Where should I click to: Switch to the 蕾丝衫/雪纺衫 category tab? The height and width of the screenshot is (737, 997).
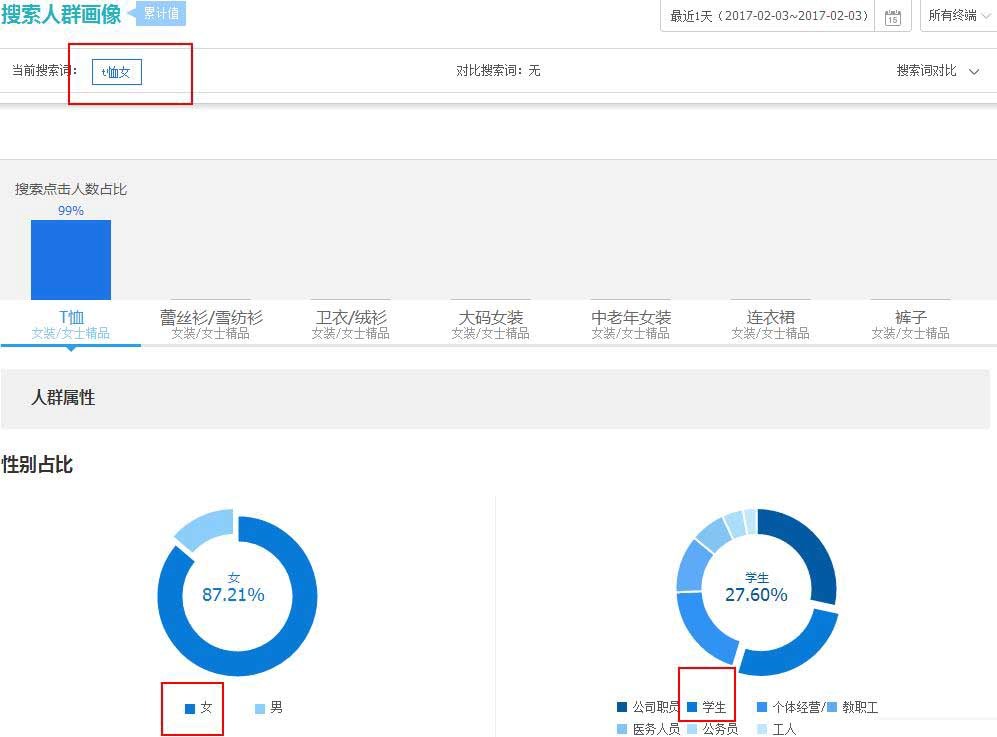211,324
